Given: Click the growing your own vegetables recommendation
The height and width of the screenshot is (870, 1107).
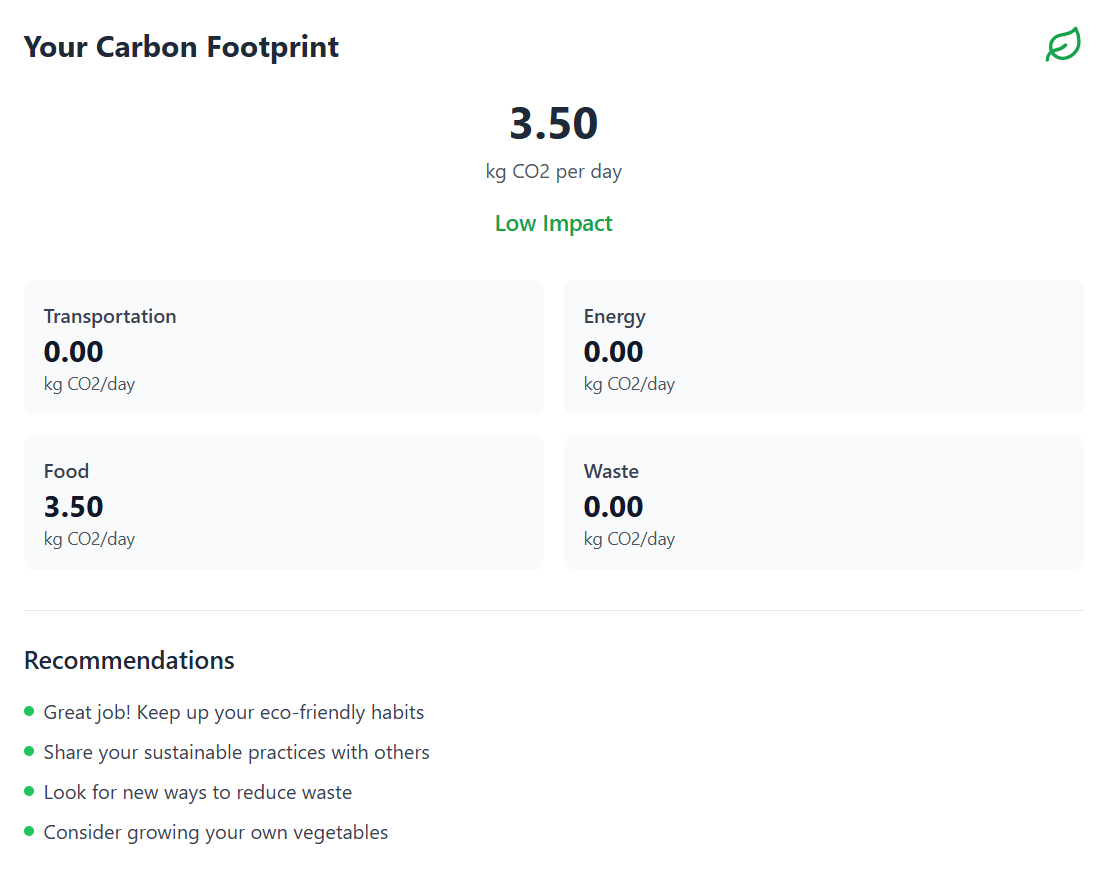Looking at the screenshot, I should 216,832.
